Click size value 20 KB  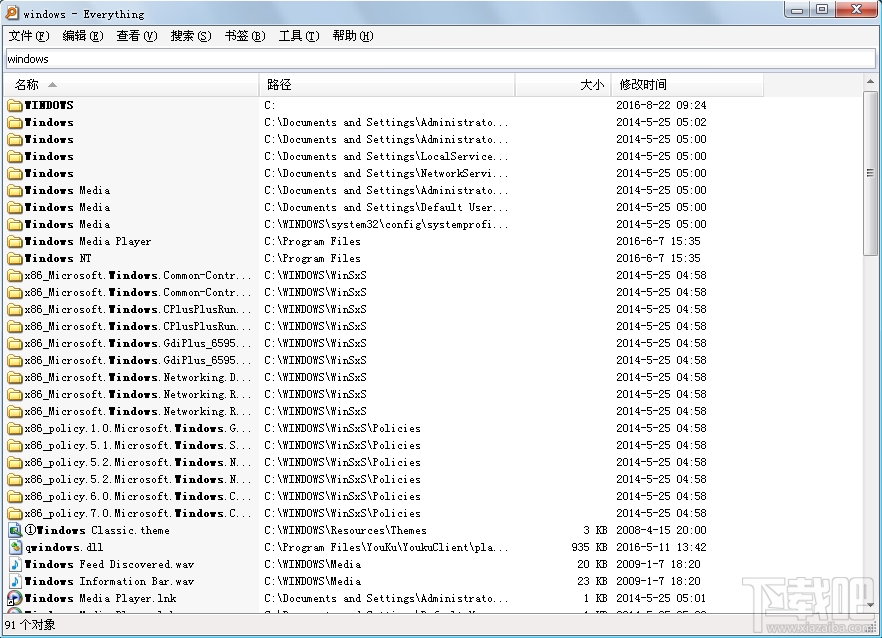pos(592,564)
